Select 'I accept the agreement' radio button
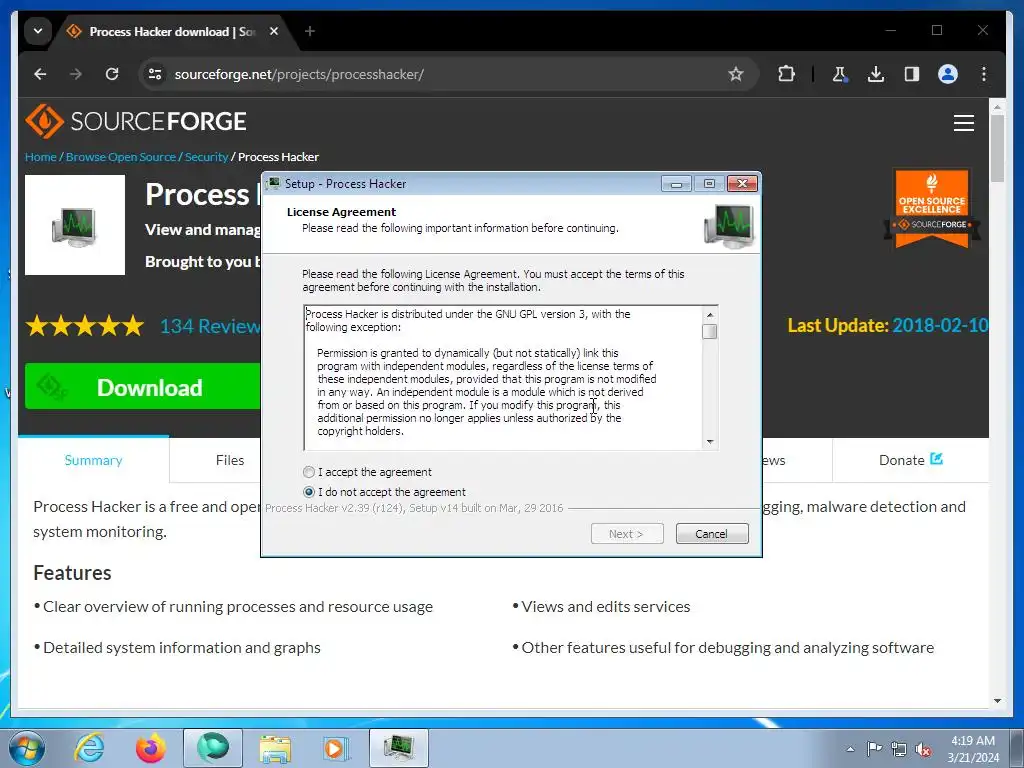The width and height of the screenshot is (1024, 768). pos(309,472)
